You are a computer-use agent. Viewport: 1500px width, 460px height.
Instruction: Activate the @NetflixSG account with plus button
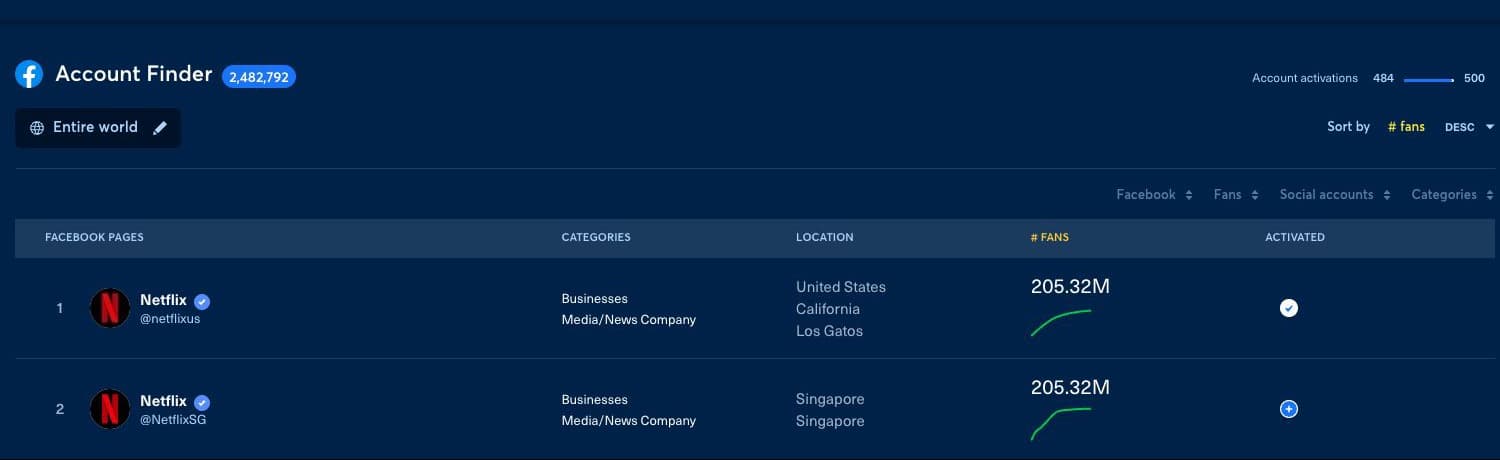[1289, 409]
